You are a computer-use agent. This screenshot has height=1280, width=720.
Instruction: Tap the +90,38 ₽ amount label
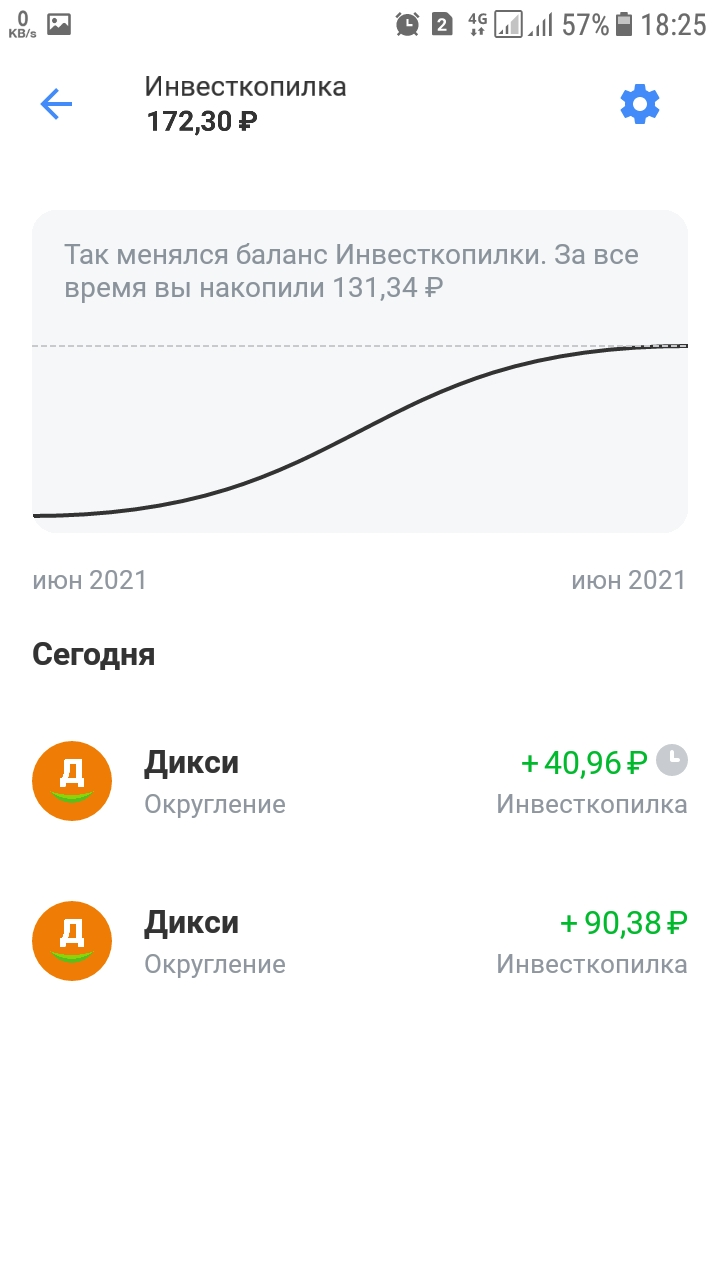[624, 922]
